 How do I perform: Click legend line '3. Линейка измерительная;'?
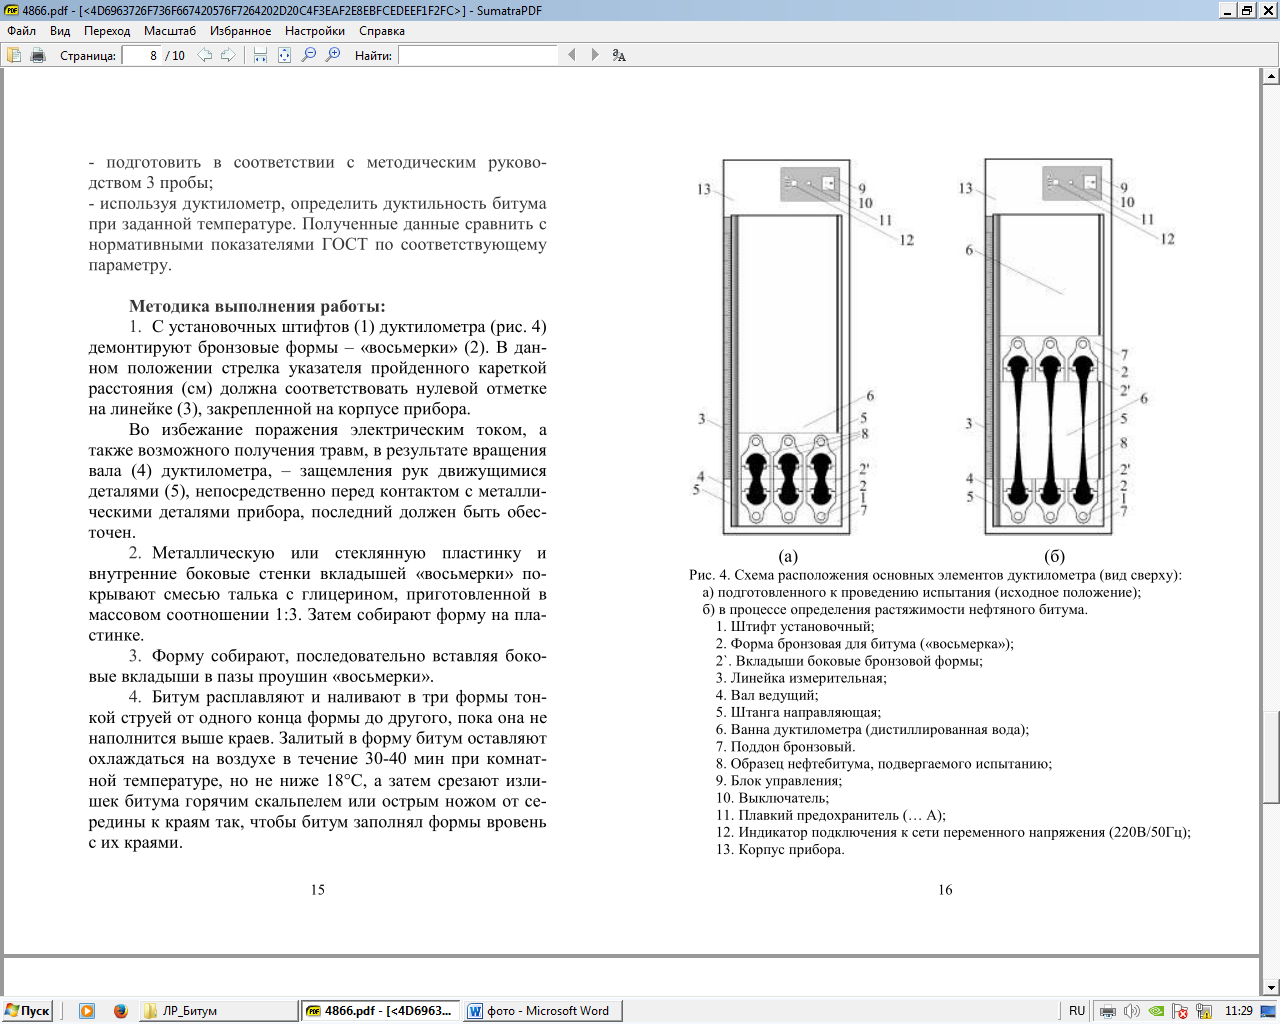(801, 678)
